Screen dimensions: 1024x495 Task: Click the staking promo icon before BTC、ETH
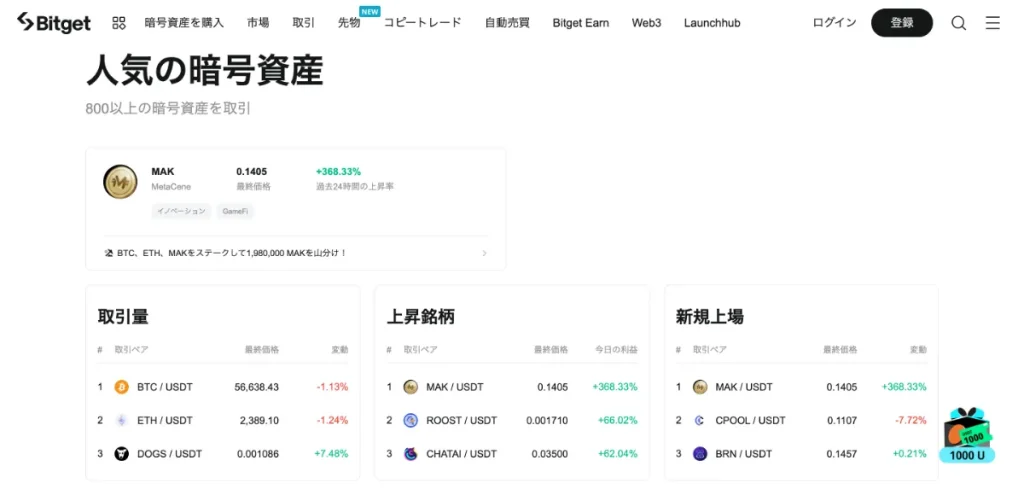(109, 253)
